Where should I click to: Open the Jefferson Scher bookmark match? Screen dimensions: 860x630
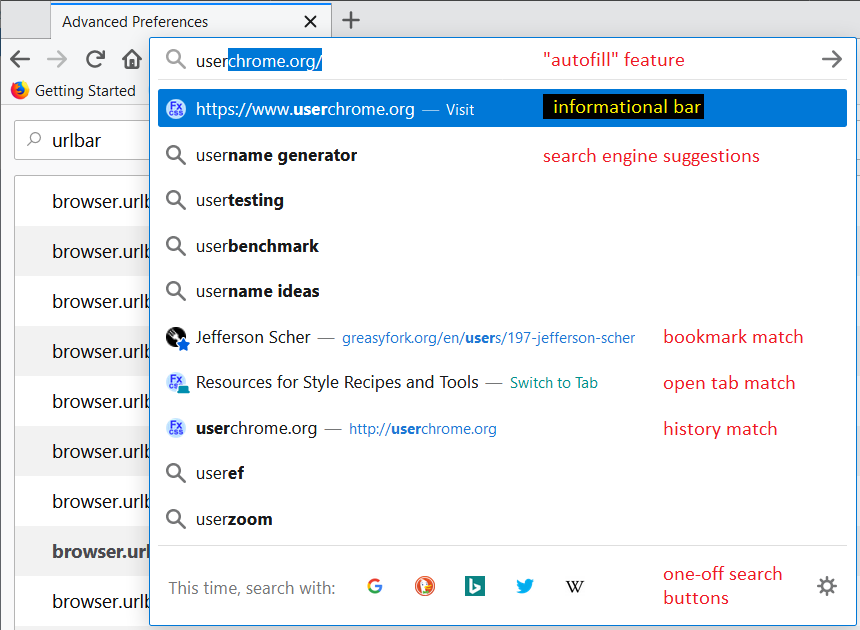502,337
